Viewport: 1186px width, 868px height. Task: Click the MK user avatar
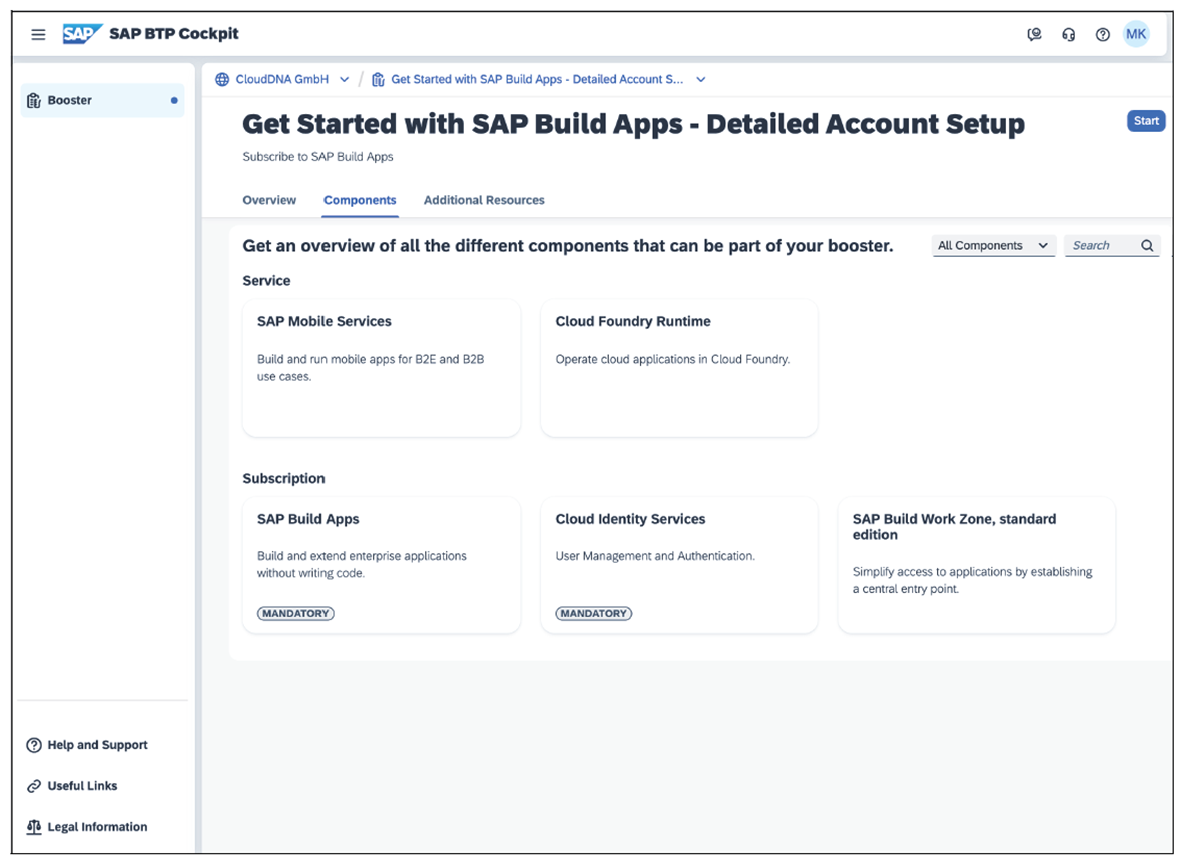point(1136,33)
